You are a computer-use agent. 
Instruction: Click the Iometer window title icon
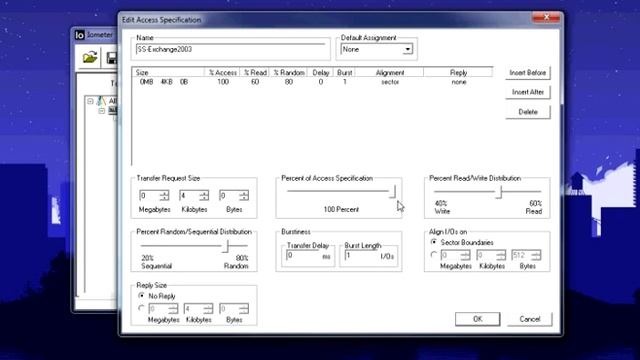80,35
